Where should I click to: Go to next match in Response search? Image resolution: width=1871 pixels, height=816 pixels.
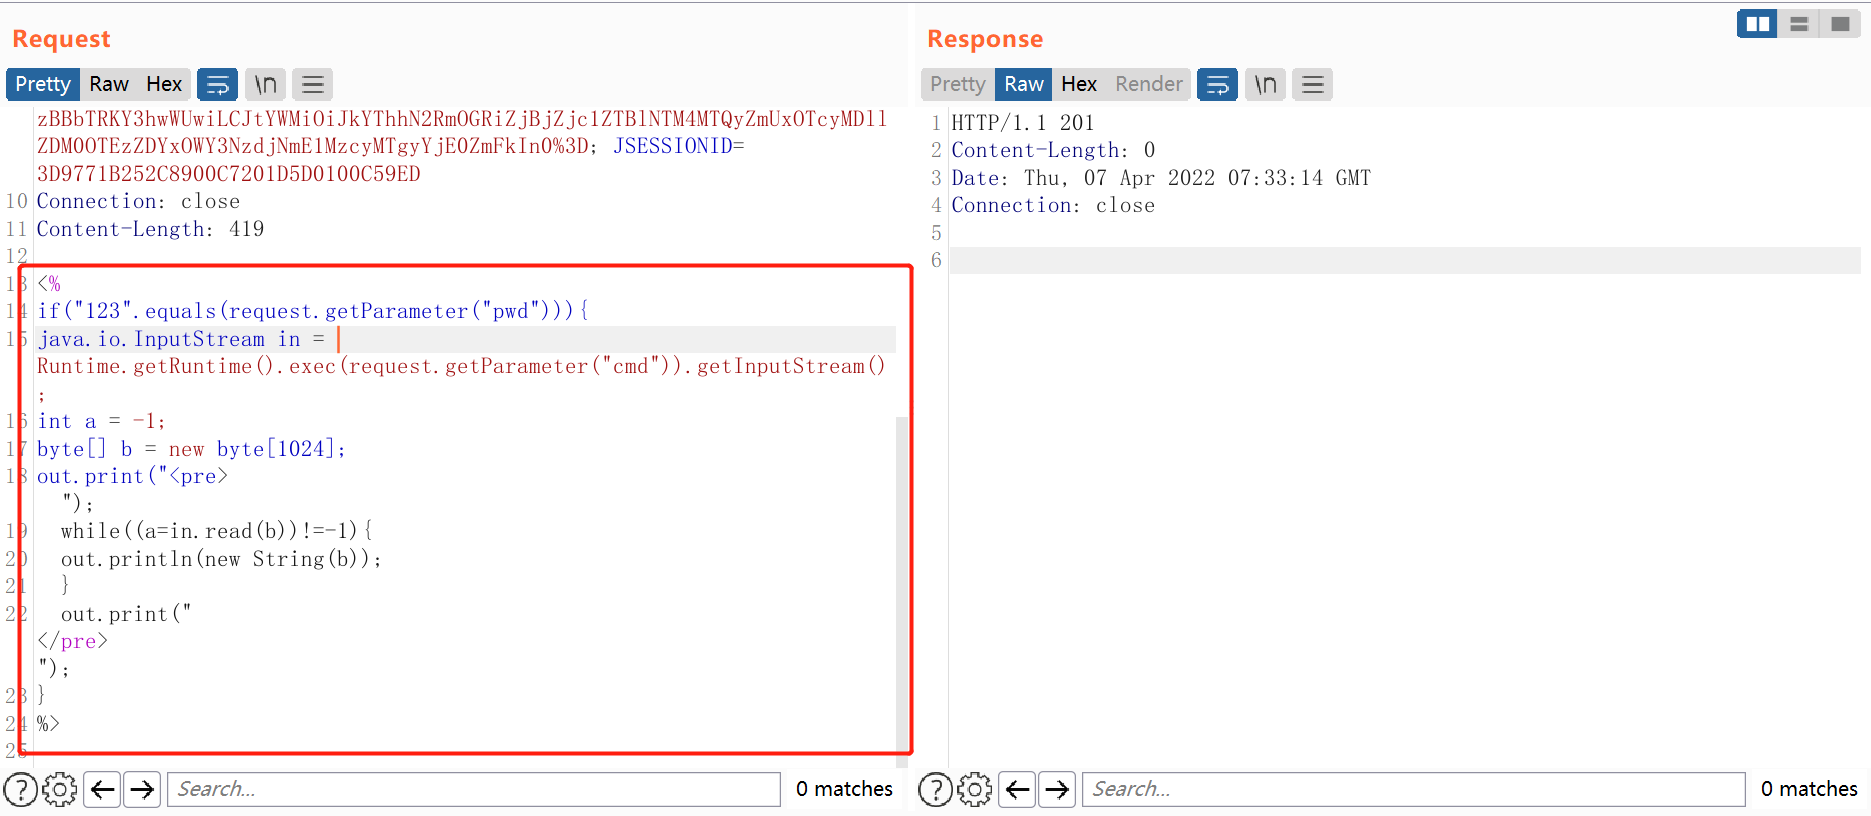click(x=1057, y=790)
